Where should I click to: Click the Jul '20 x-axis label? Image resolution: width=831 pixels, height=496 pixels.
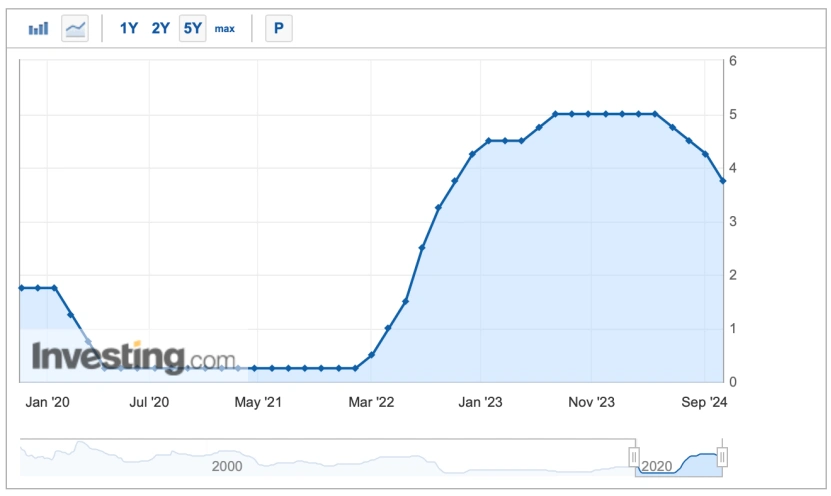149,403
